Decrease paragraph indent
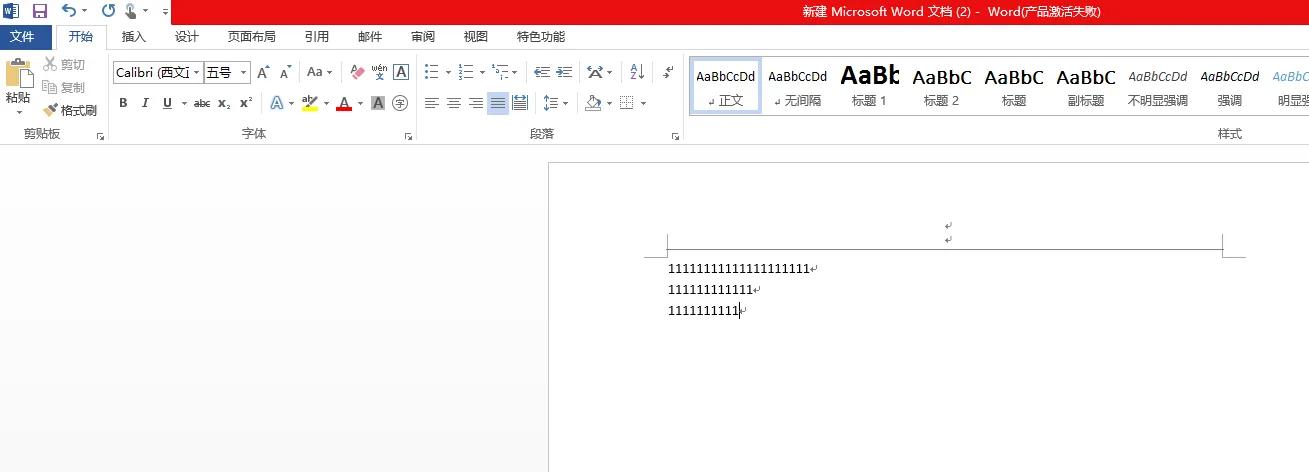1309x472 pixels. pos(541,72)
